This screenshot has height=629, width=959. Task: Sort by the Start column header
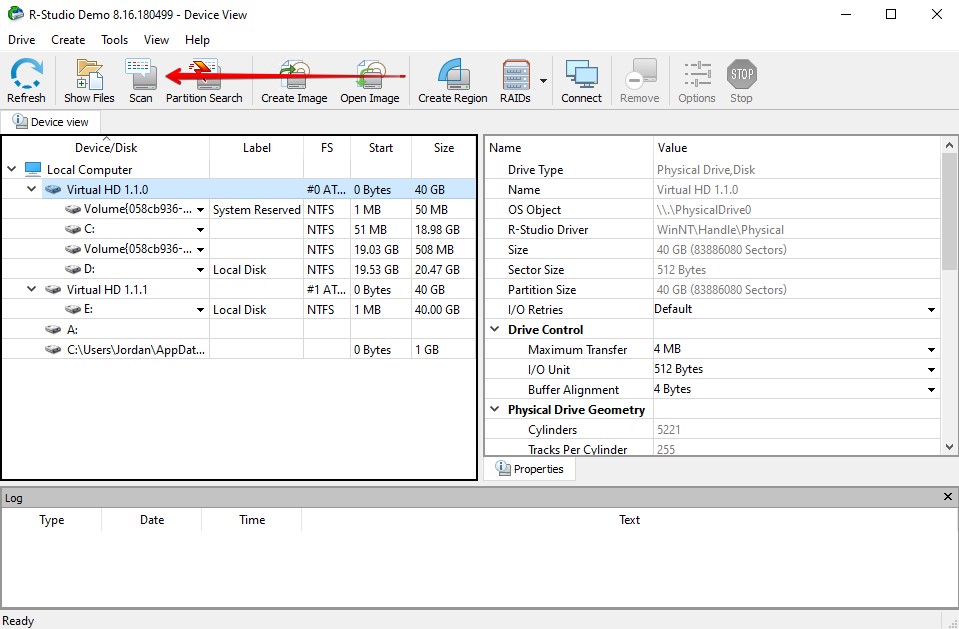tap(381, 147)
